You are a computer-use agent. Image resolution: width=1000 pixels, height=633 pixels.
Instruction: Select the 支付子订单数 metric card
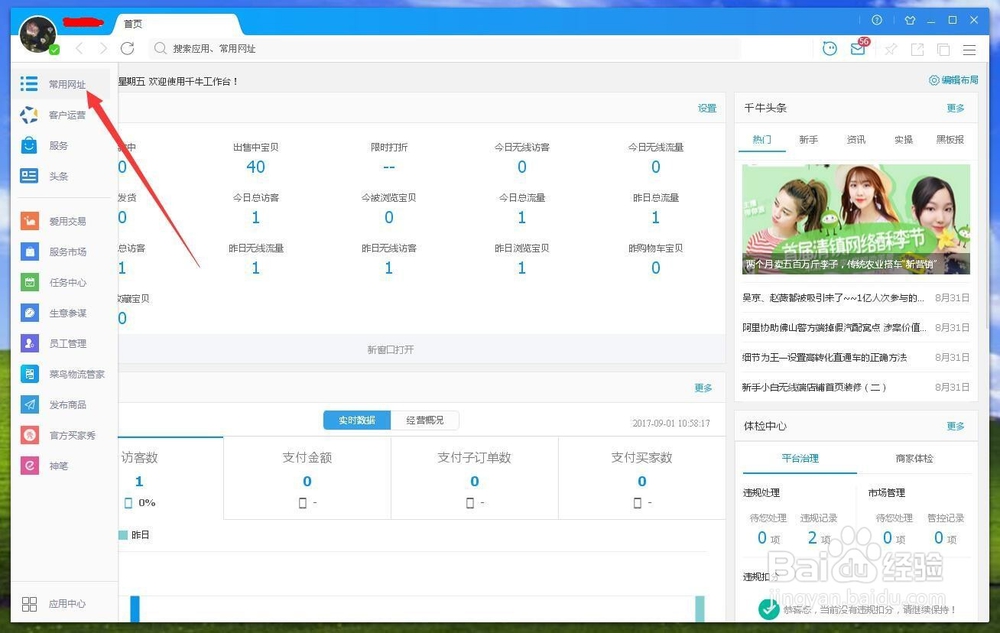click(474, 478)
